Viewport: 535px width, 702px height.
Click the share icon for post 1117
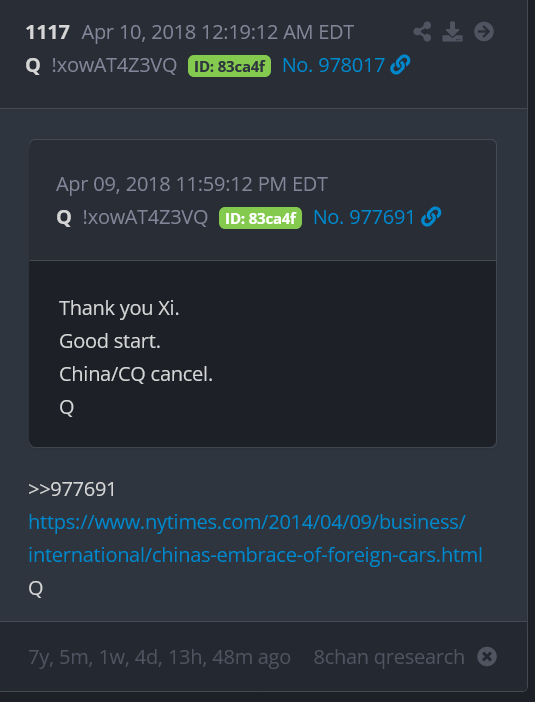[422, 32]
